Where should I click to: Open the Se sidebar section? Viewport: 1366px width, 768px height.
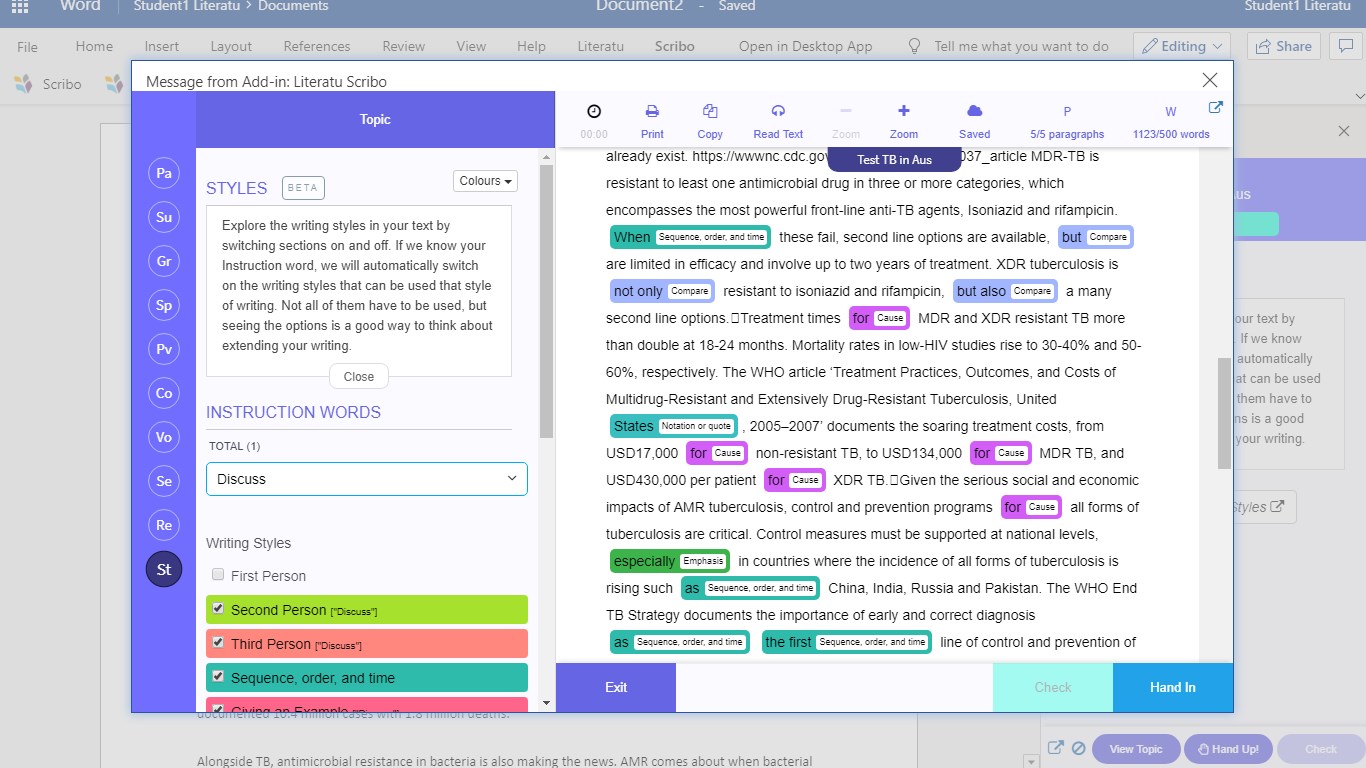pyautogui.click(x=164, y=481)
